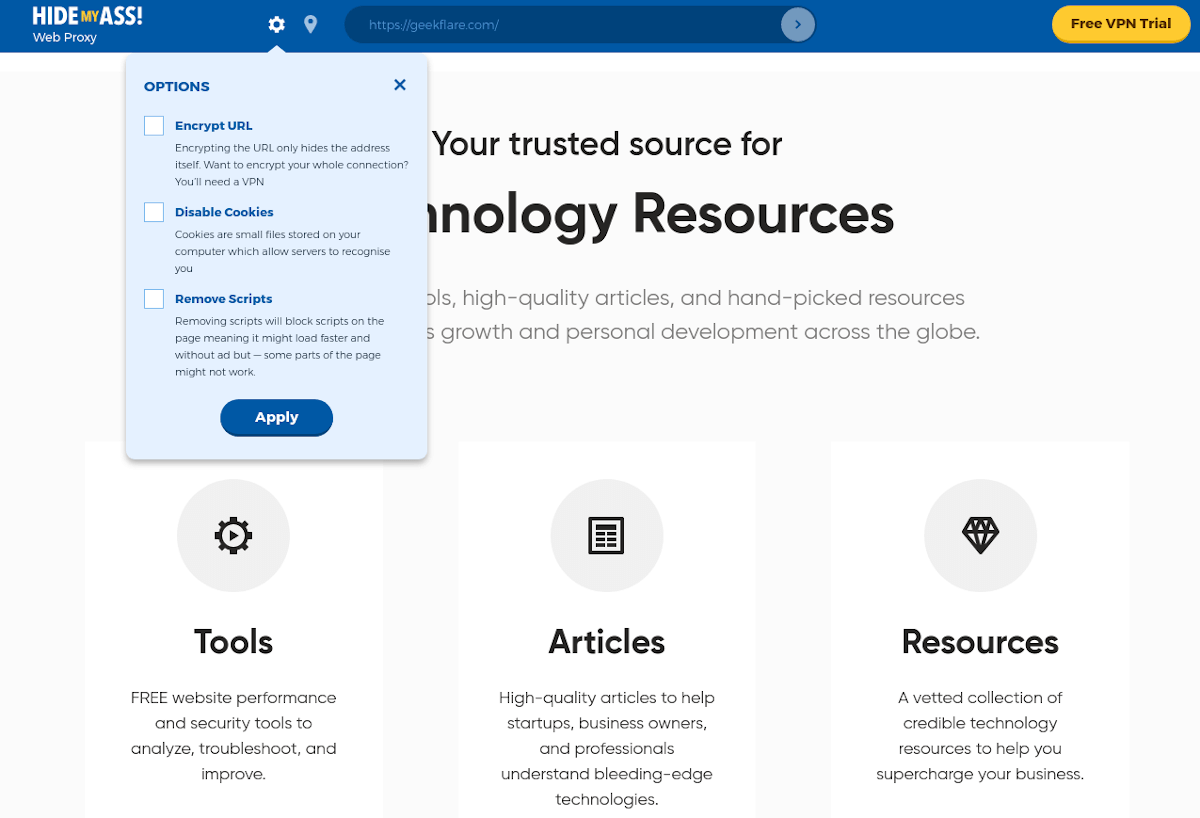Click the Apply button
This screenshot has height=818, width=1200.
(x=277, y=417)
